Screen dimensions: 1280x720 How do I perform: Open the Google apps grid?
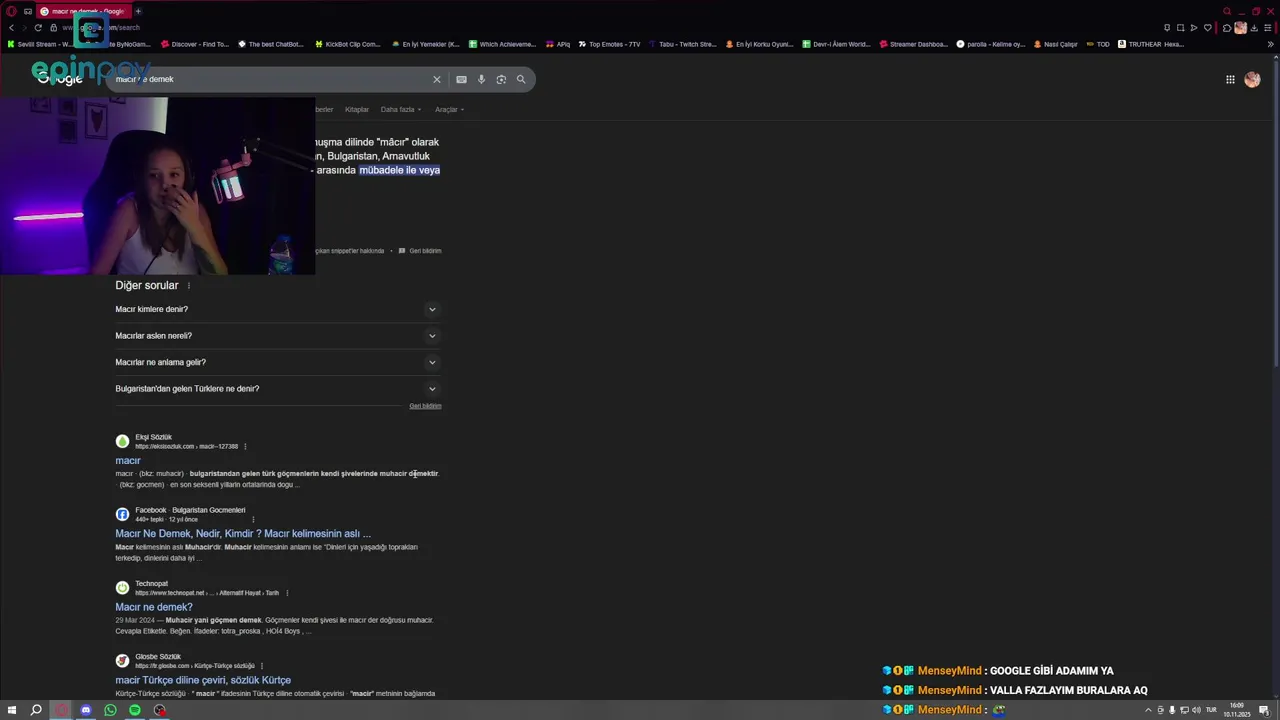click(1230, 79)
